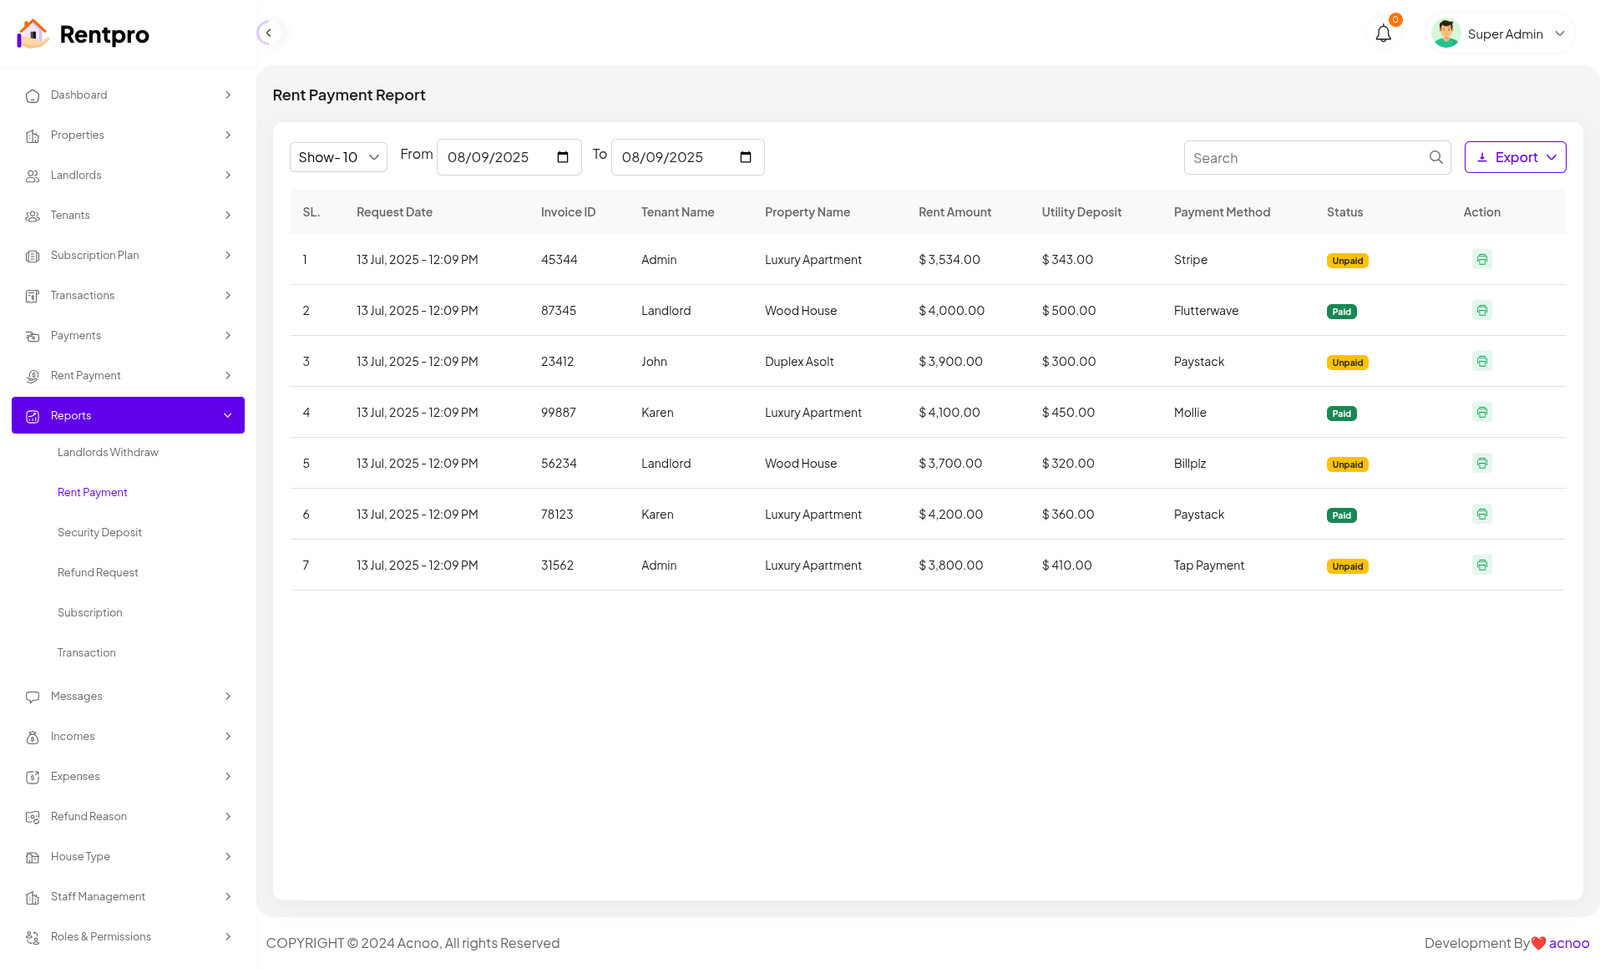Image resolution: width=1600 pixels, height=969 pixels.
Task: Click the search magnifier icon
Action: [x=1435, y=158]
